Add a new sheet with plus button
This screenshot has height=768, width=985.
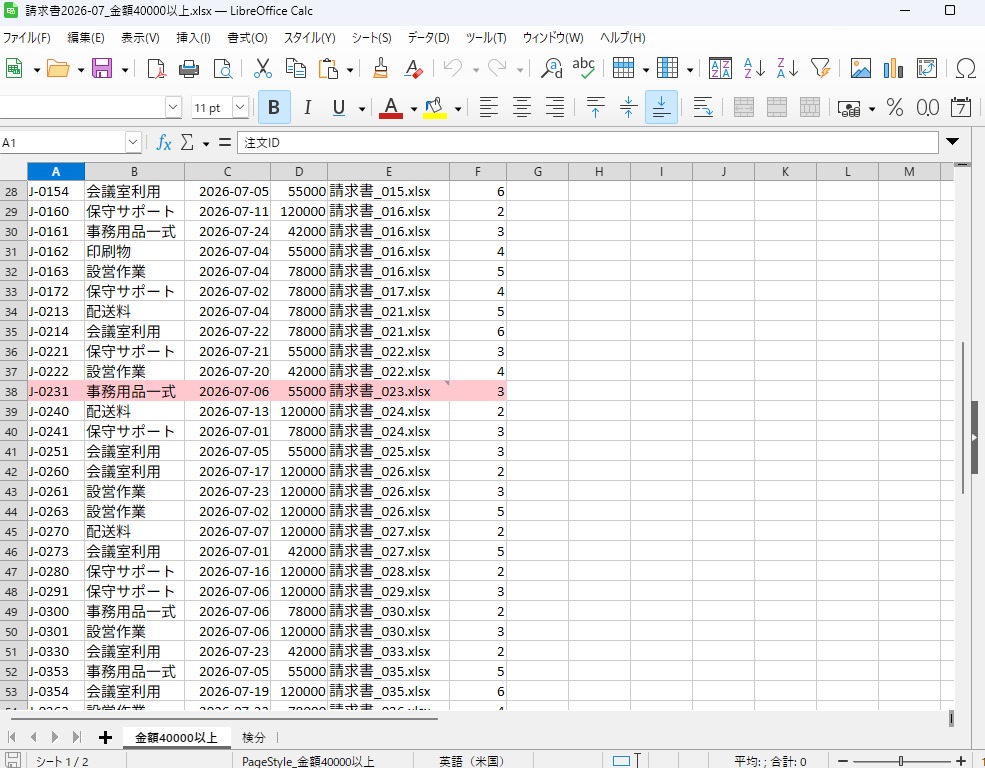(105, 737)
